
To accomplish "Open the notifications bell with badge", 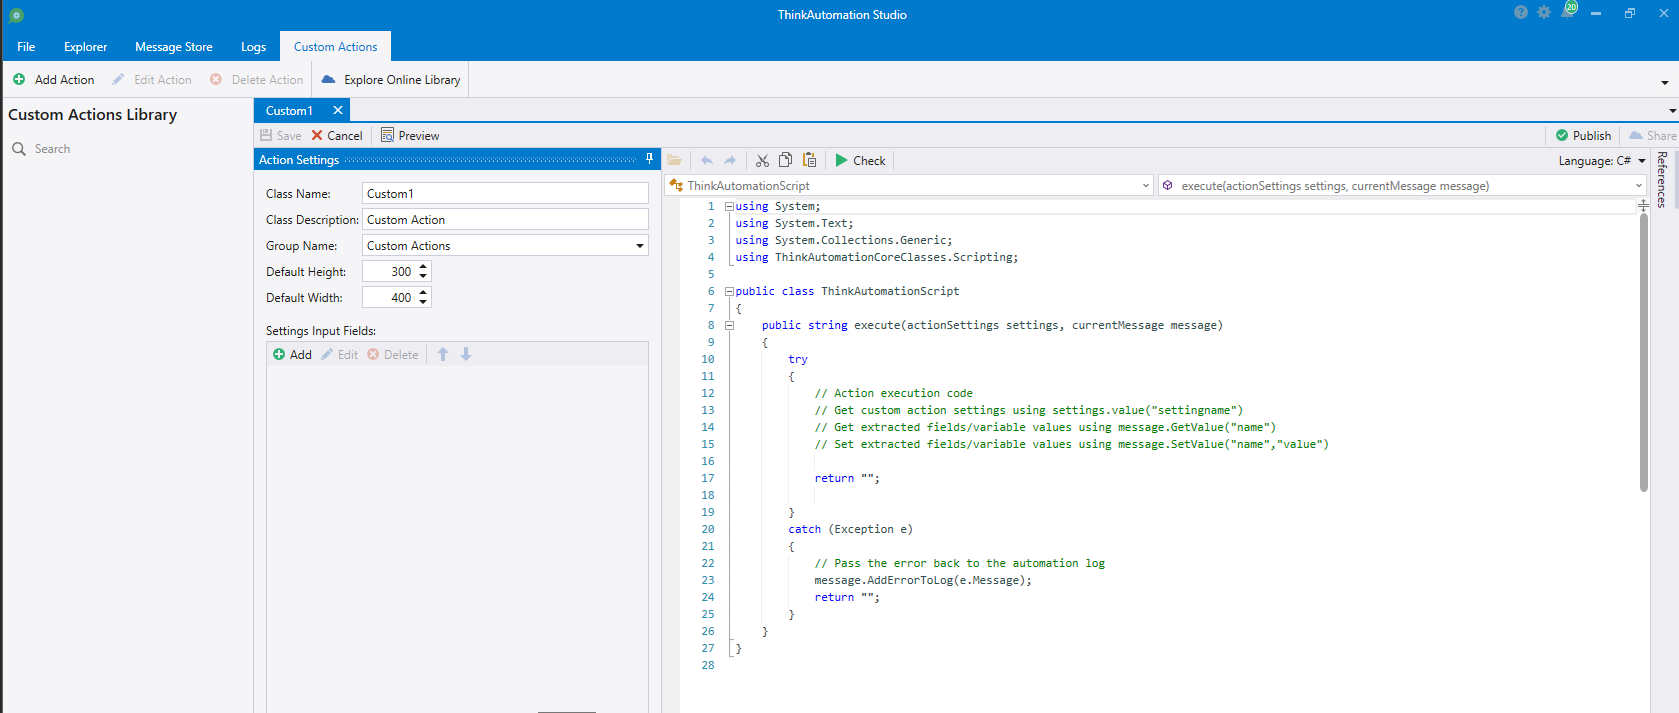I will (x=1567, y=11).
